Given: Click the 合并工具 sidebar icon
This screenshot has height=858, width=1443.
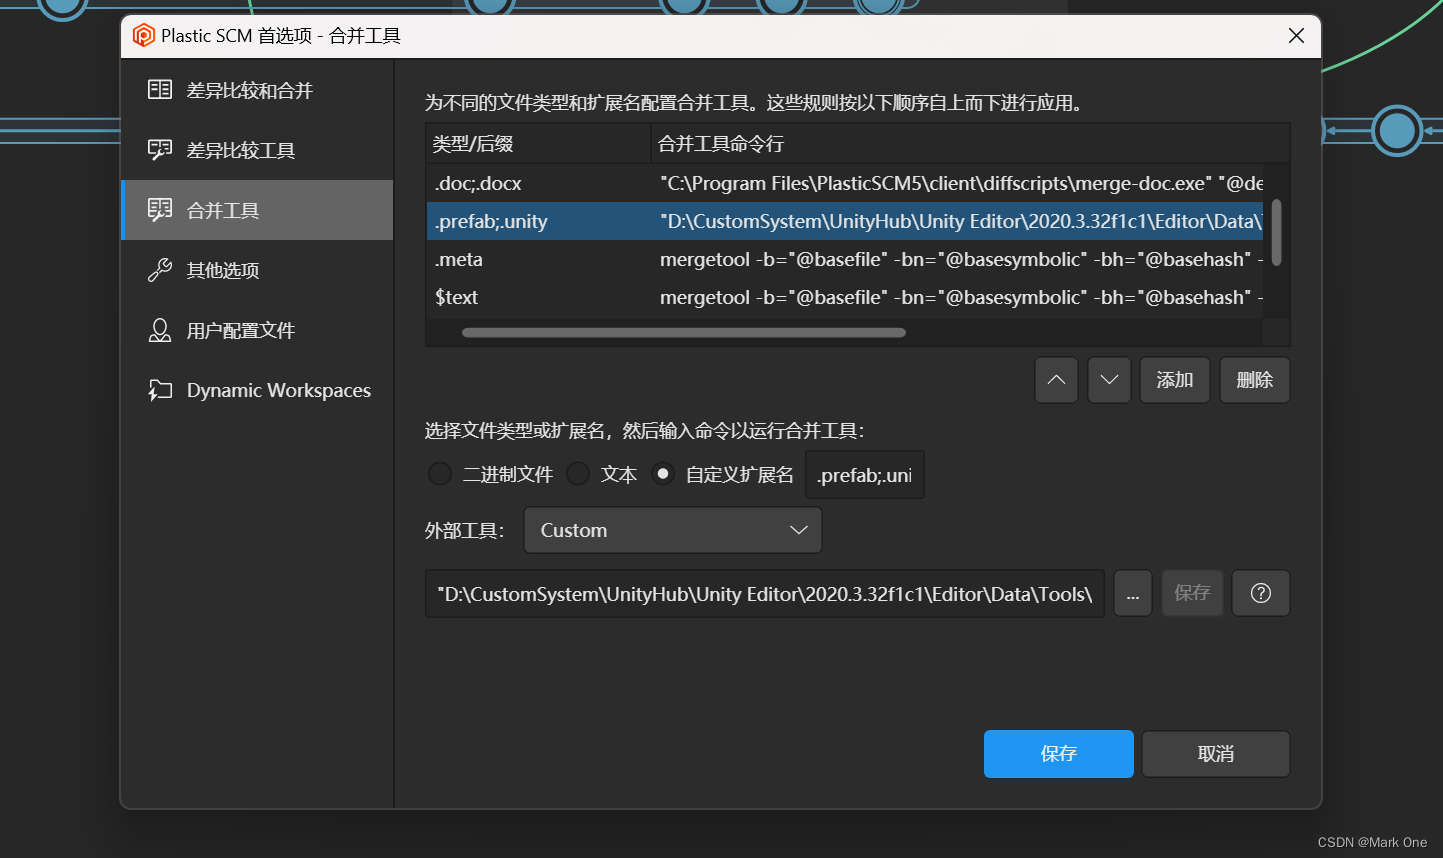Looking at the screenshot, I should (160, 210).
